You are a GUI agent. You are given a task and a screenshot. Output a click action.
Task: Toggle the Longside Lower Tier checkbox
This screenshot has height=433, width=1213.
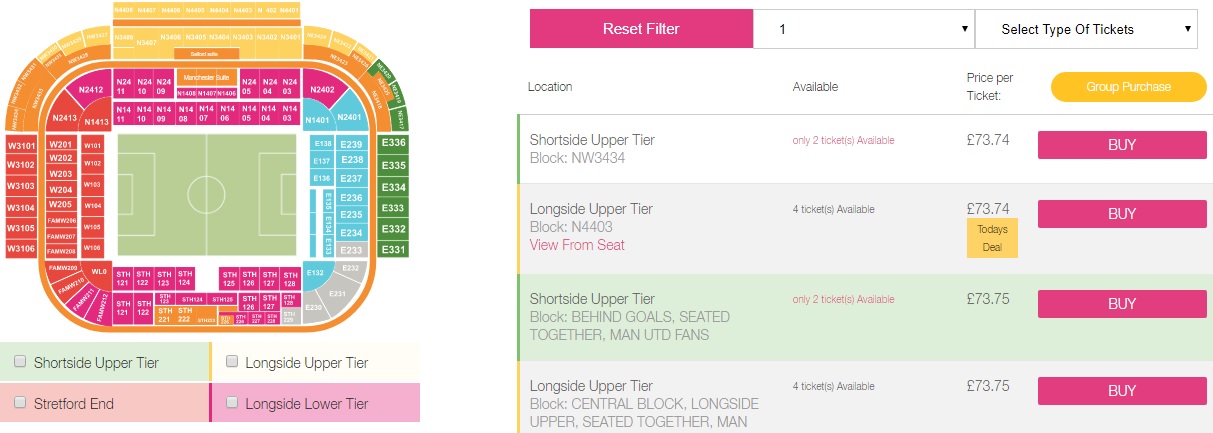click(x=231, y=404)
